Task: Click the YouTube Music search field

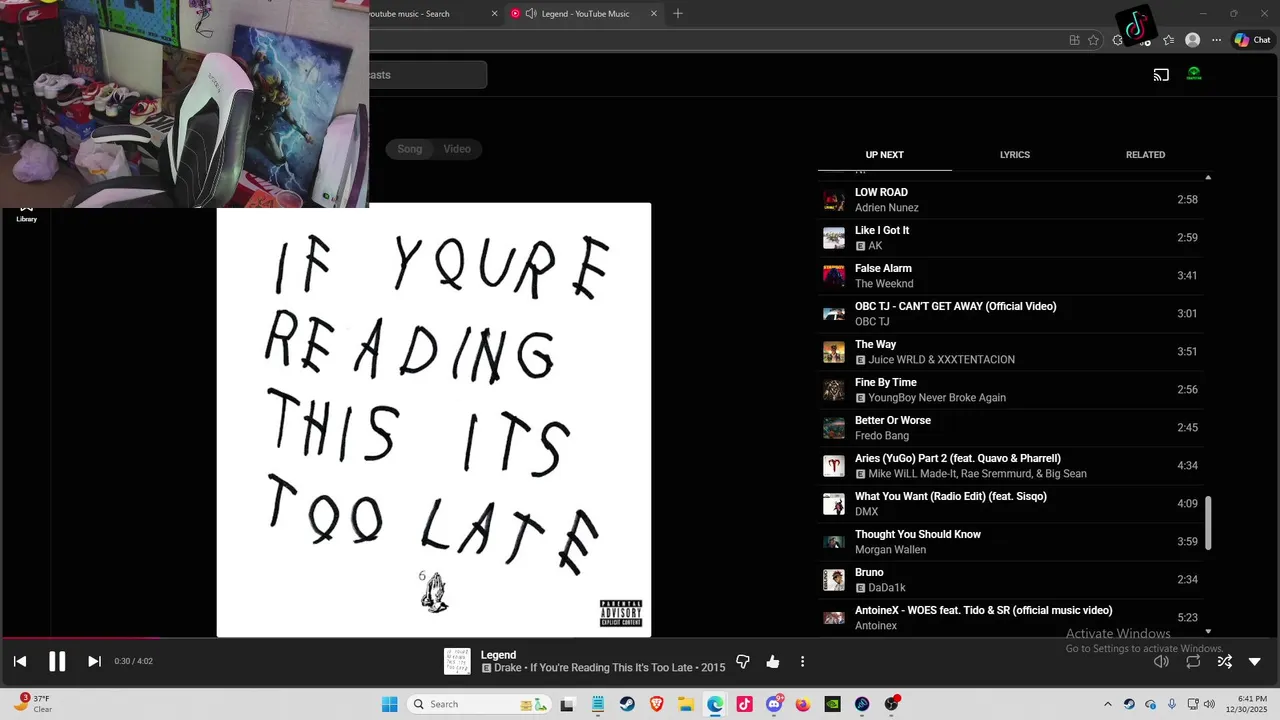Action: tap(428, 75)
